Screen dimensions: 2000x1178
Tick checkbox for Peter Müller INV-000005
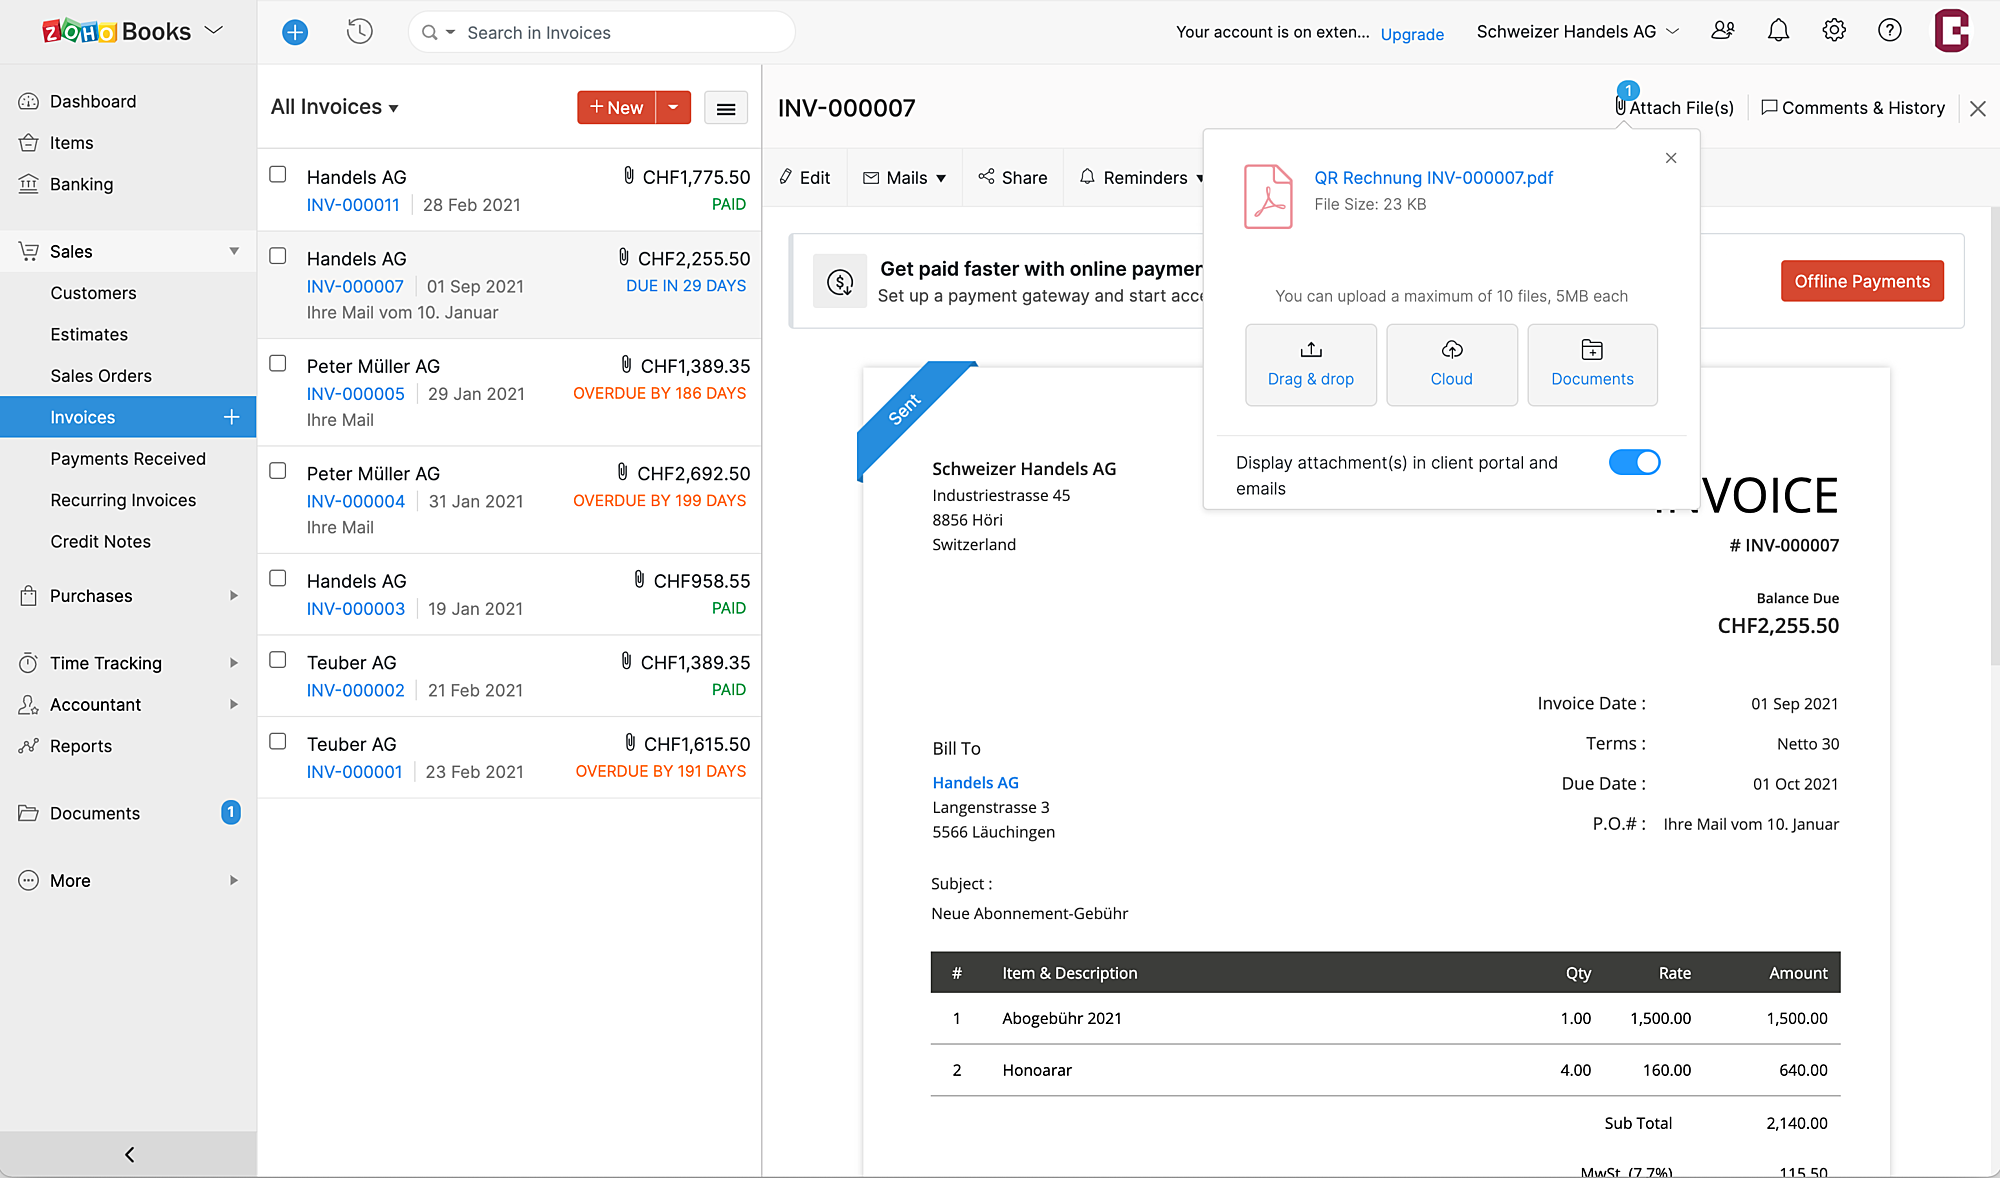pyautogui.click(x=278, y=364)
